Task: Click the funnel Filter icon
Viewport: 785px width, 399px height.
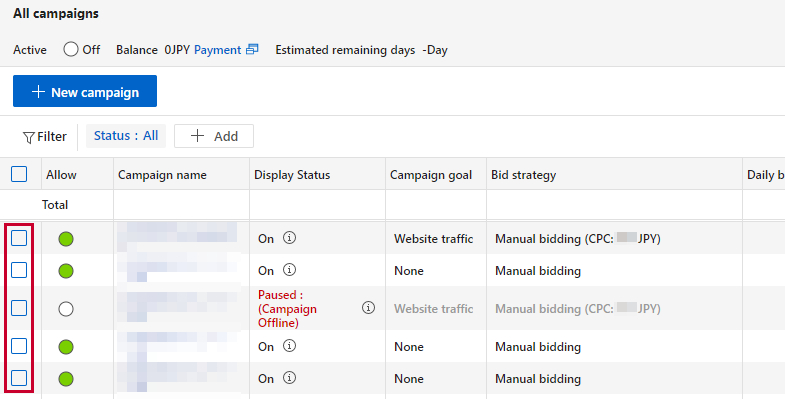Action: 29,137
